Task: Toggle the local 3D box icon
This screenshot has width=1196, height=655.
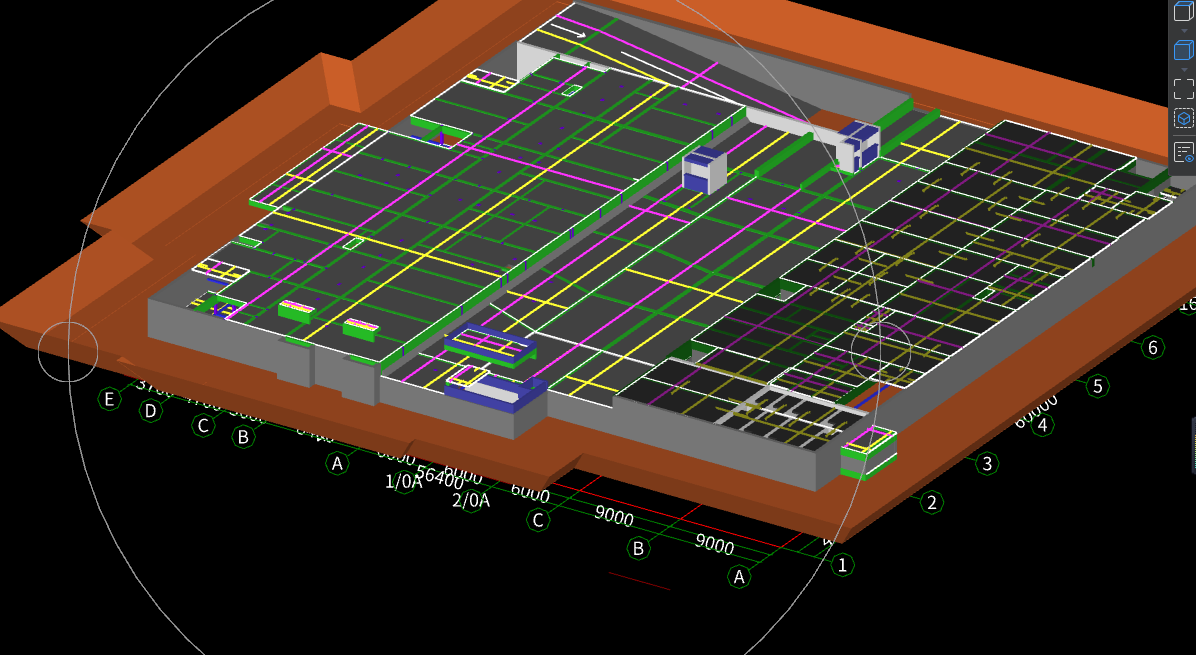Action: 1183,119
